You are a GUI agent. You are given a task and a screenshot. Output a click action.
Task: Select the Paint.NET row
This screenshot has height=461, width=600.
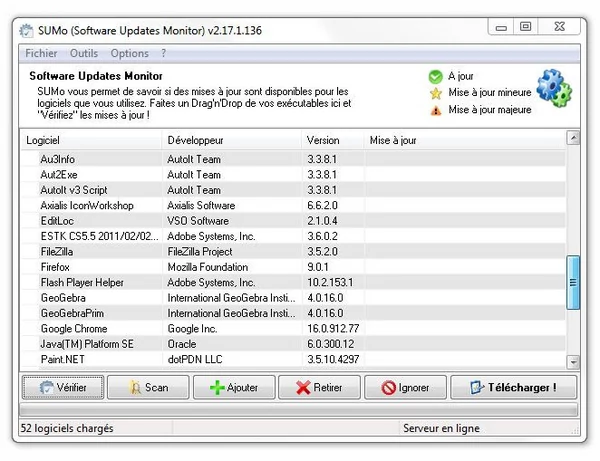[x=293, y=359]
